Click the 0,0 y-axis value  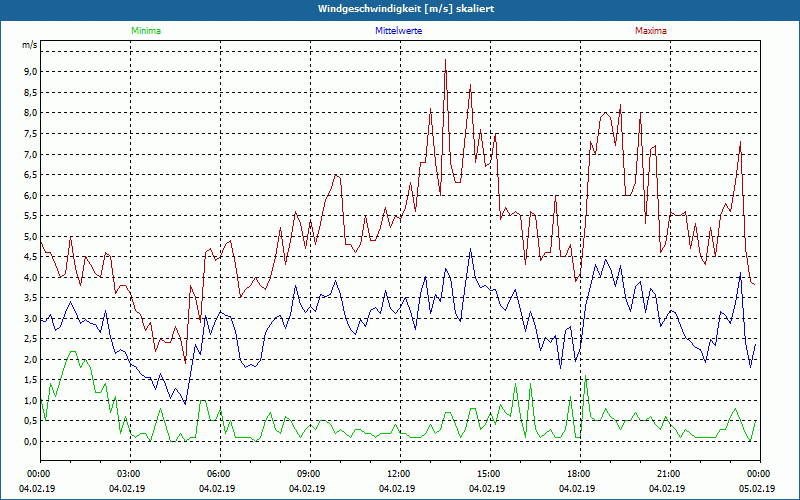coord(31,441)
